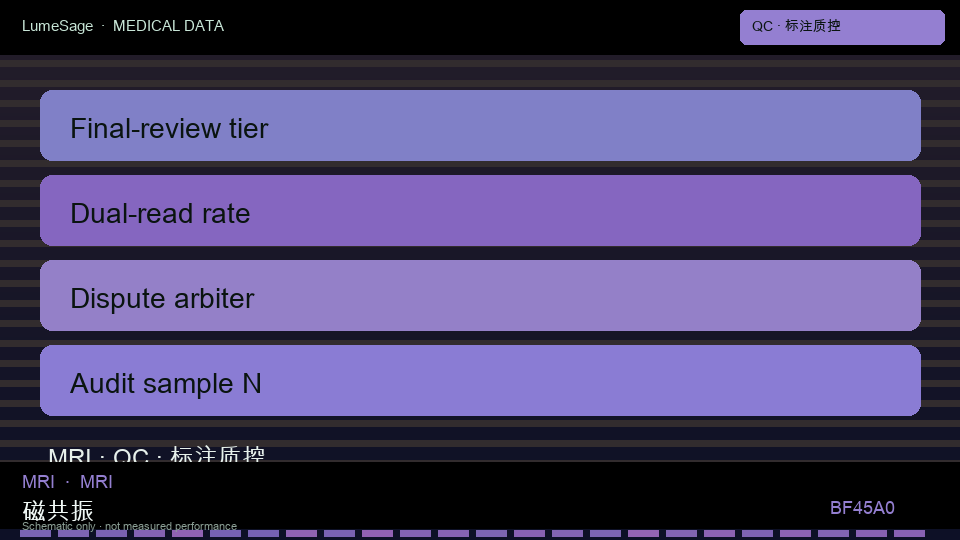Click the Final-review tier text label
Screen dimensions: 960x540
click(169, 129)
